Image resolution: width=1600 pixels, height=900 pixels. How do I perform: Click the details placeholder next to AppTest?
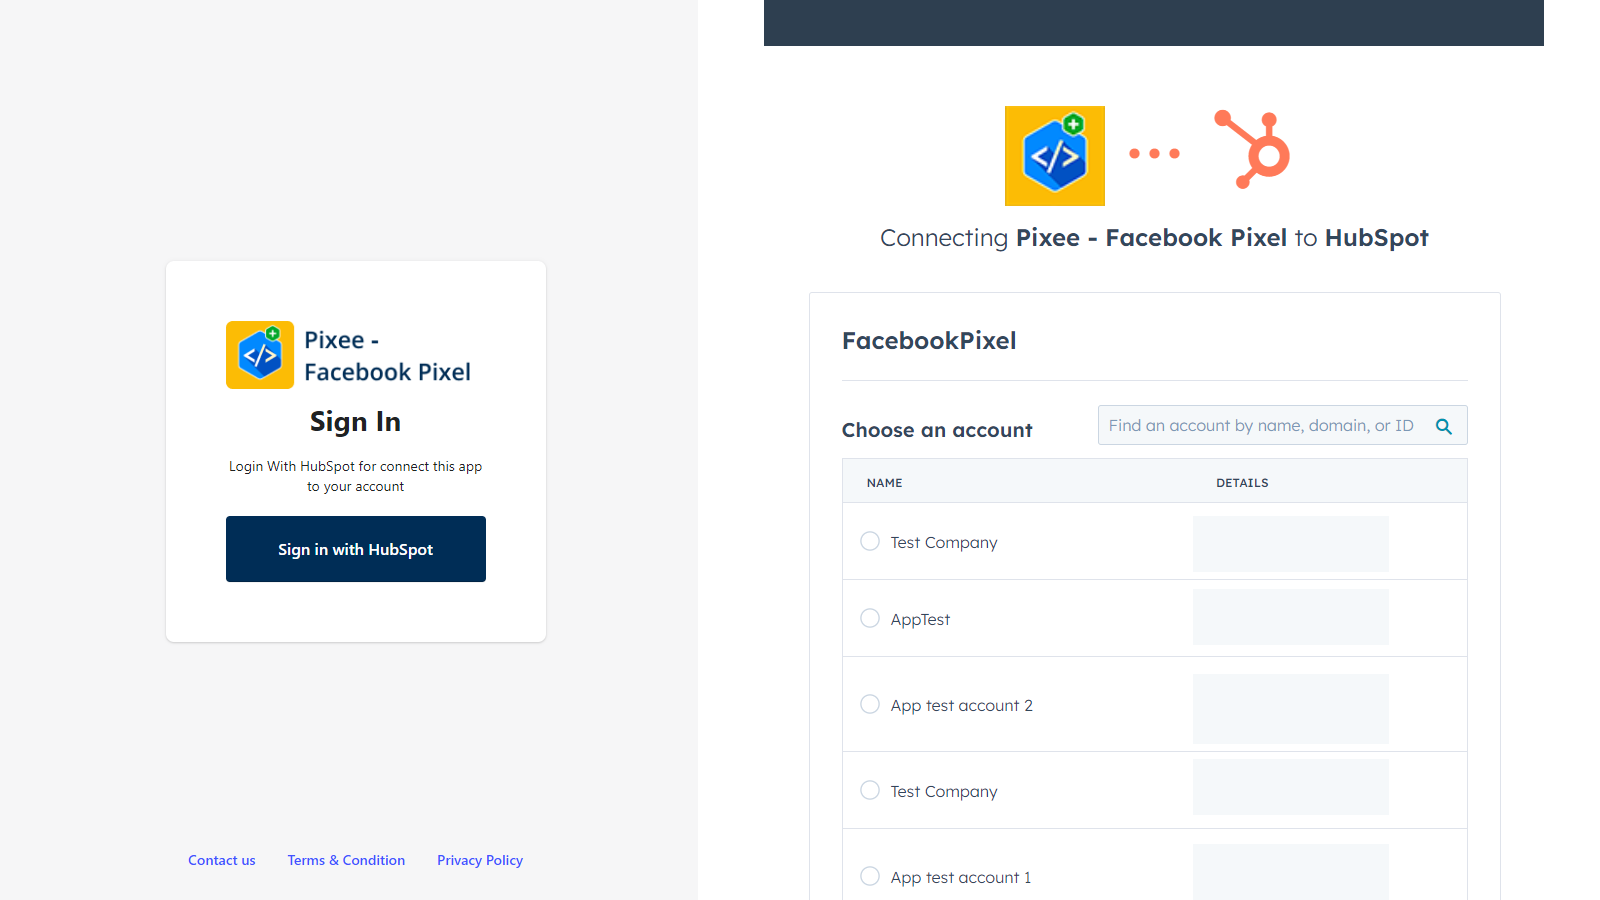pos(1290,617)
